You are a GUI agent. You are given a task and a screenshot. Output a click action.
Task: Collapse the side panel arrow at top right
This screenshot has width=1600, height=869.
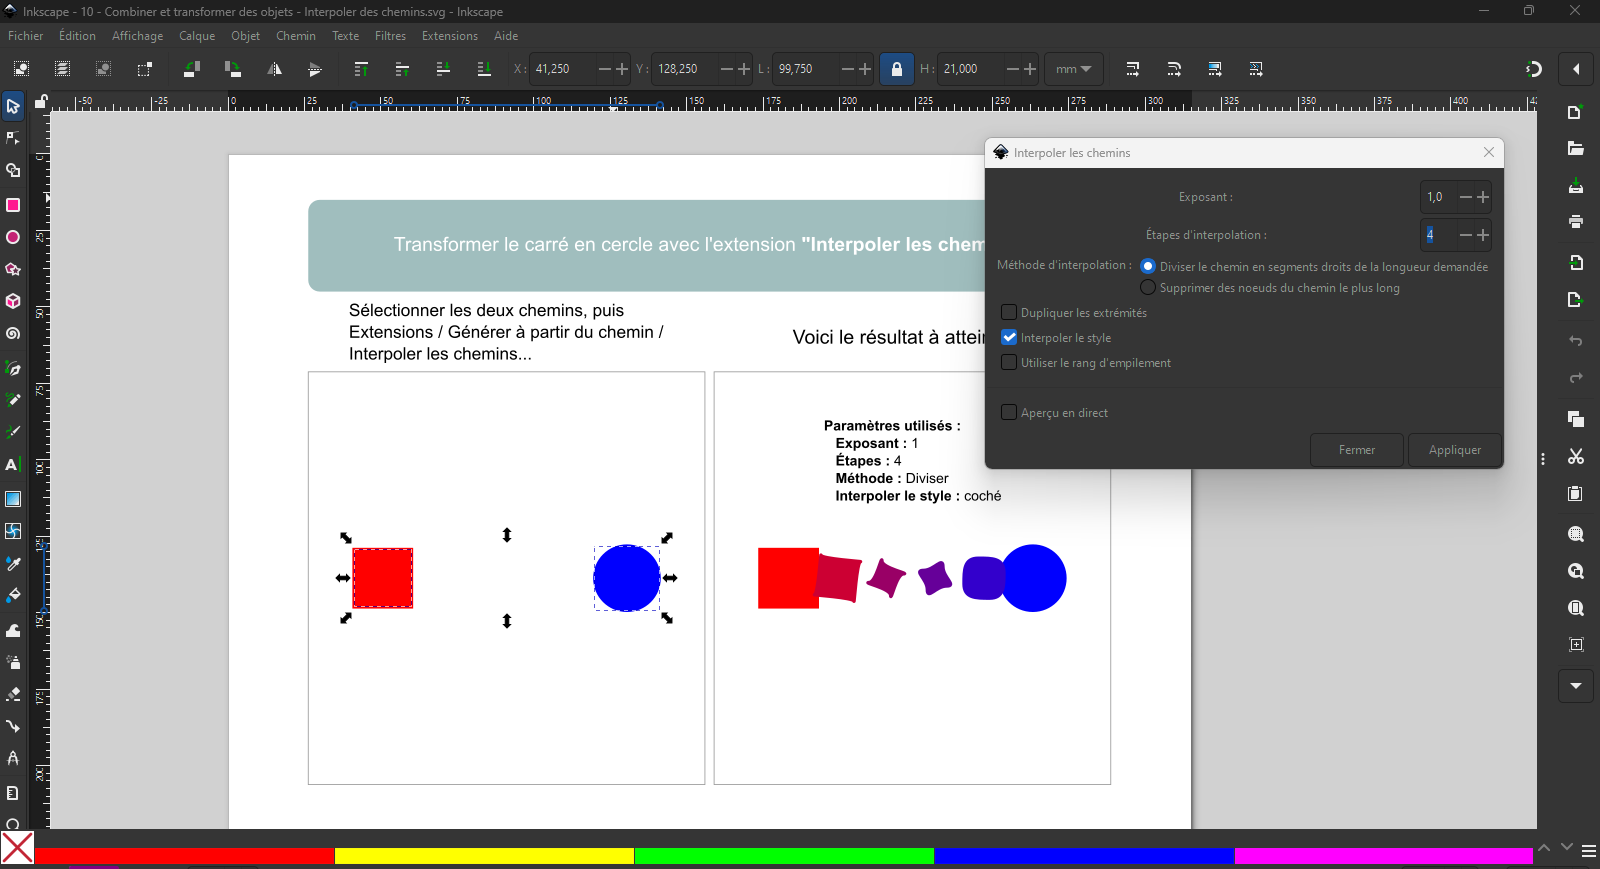point(1576,69)
